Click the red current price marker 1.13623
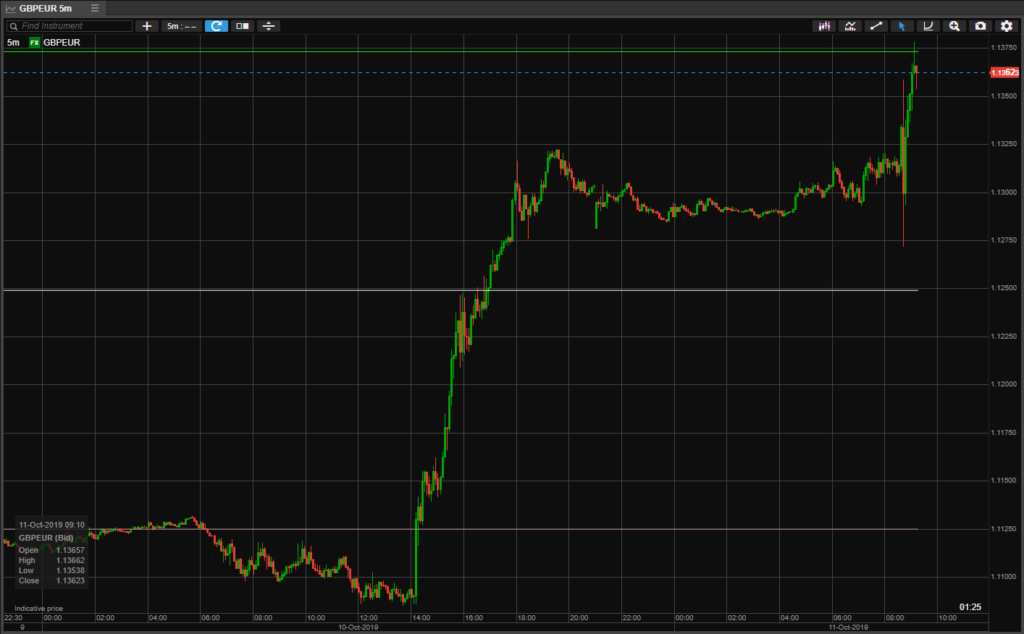 [x=1003, y=72]
